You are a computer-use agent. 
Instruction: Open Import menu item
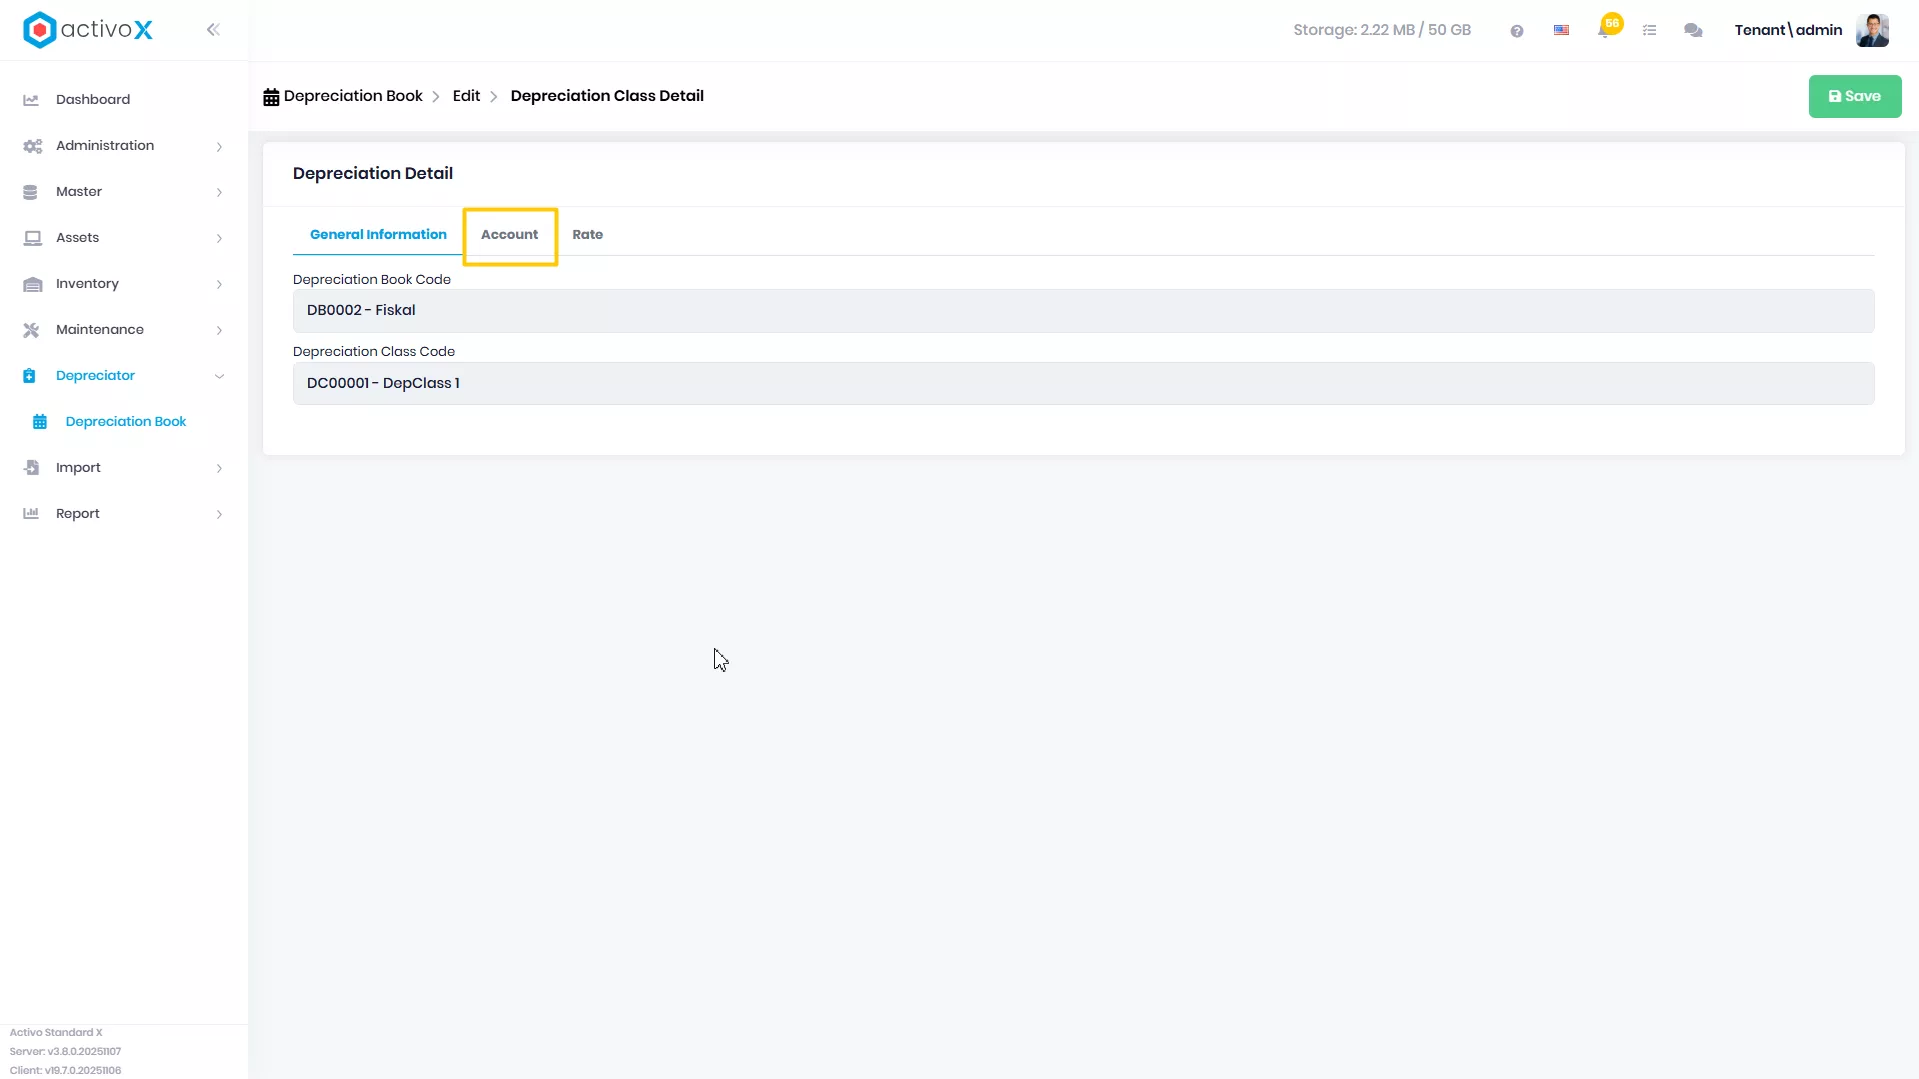point(78,468)
